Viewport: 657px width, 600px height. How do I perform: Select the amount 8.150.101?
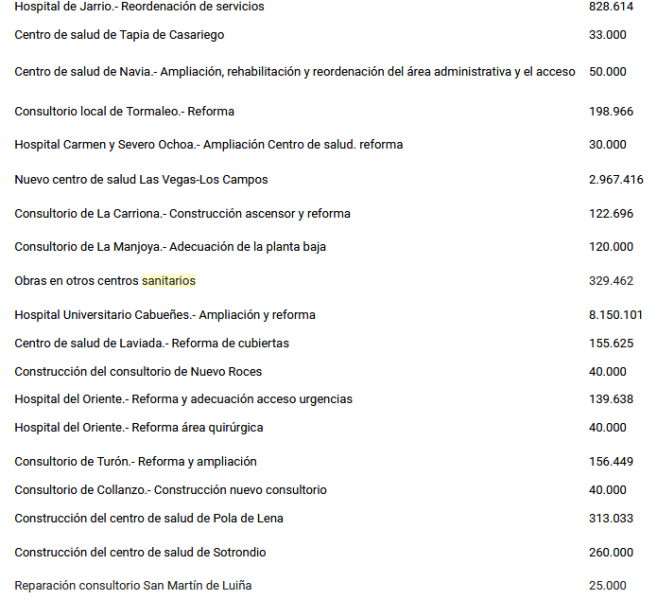(x=616, y=315)
